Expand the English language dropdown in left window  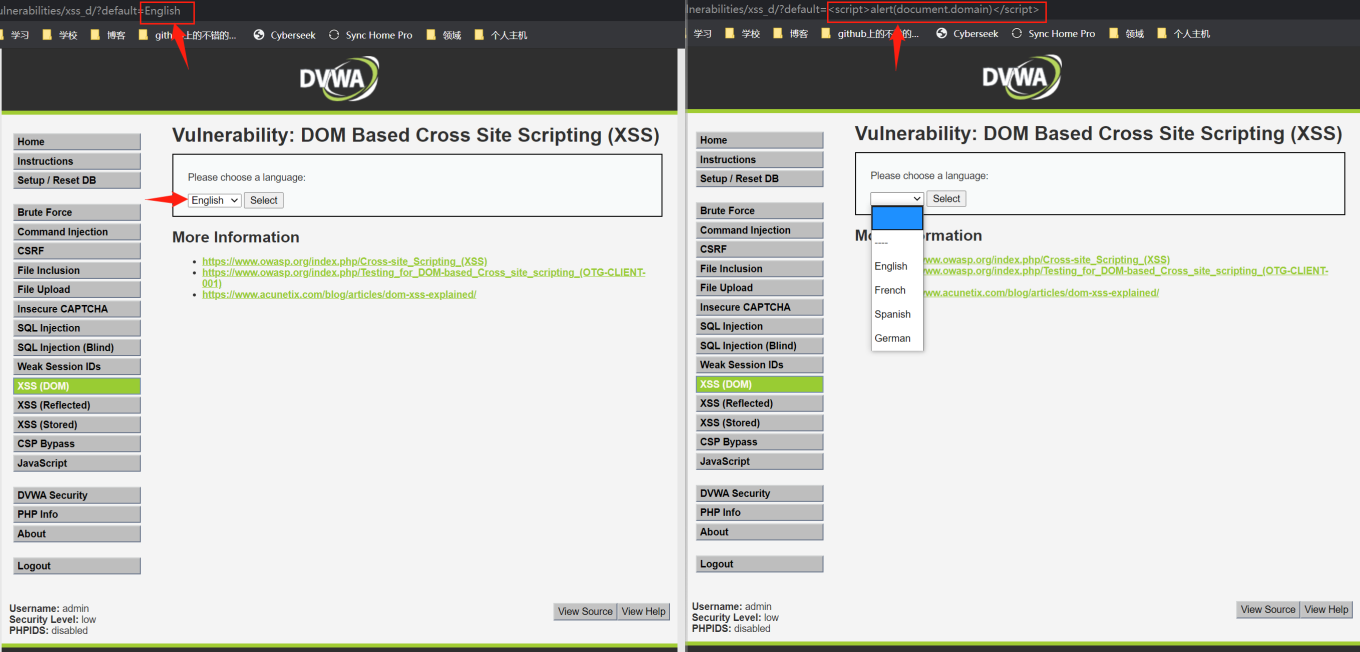(215, 200)
